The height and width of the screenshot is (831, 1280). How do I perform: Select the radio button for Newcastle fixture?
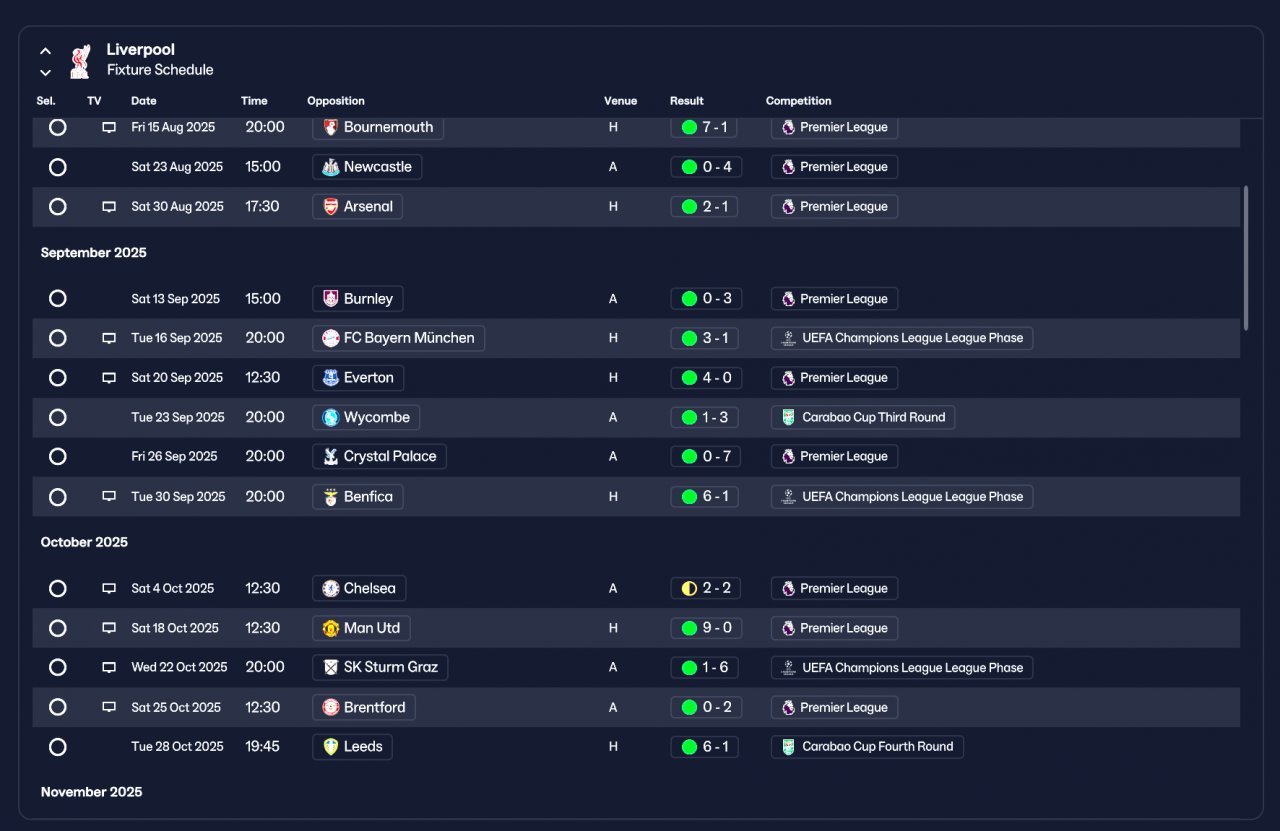(x=58, y=167)
